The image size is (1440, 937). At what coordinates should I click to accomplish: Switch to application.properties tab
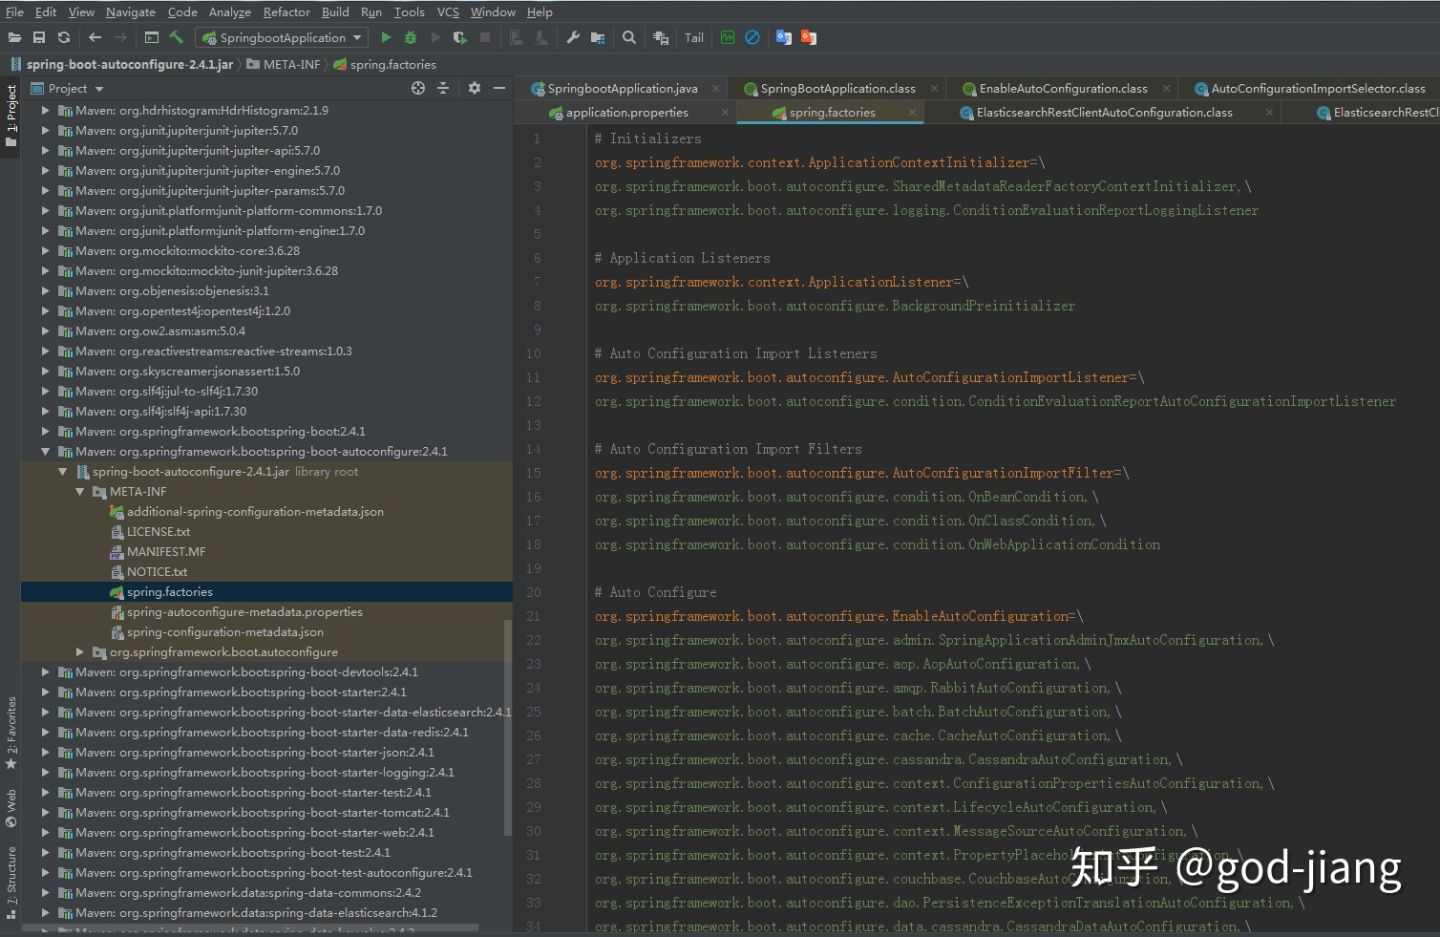pos(627,112)
